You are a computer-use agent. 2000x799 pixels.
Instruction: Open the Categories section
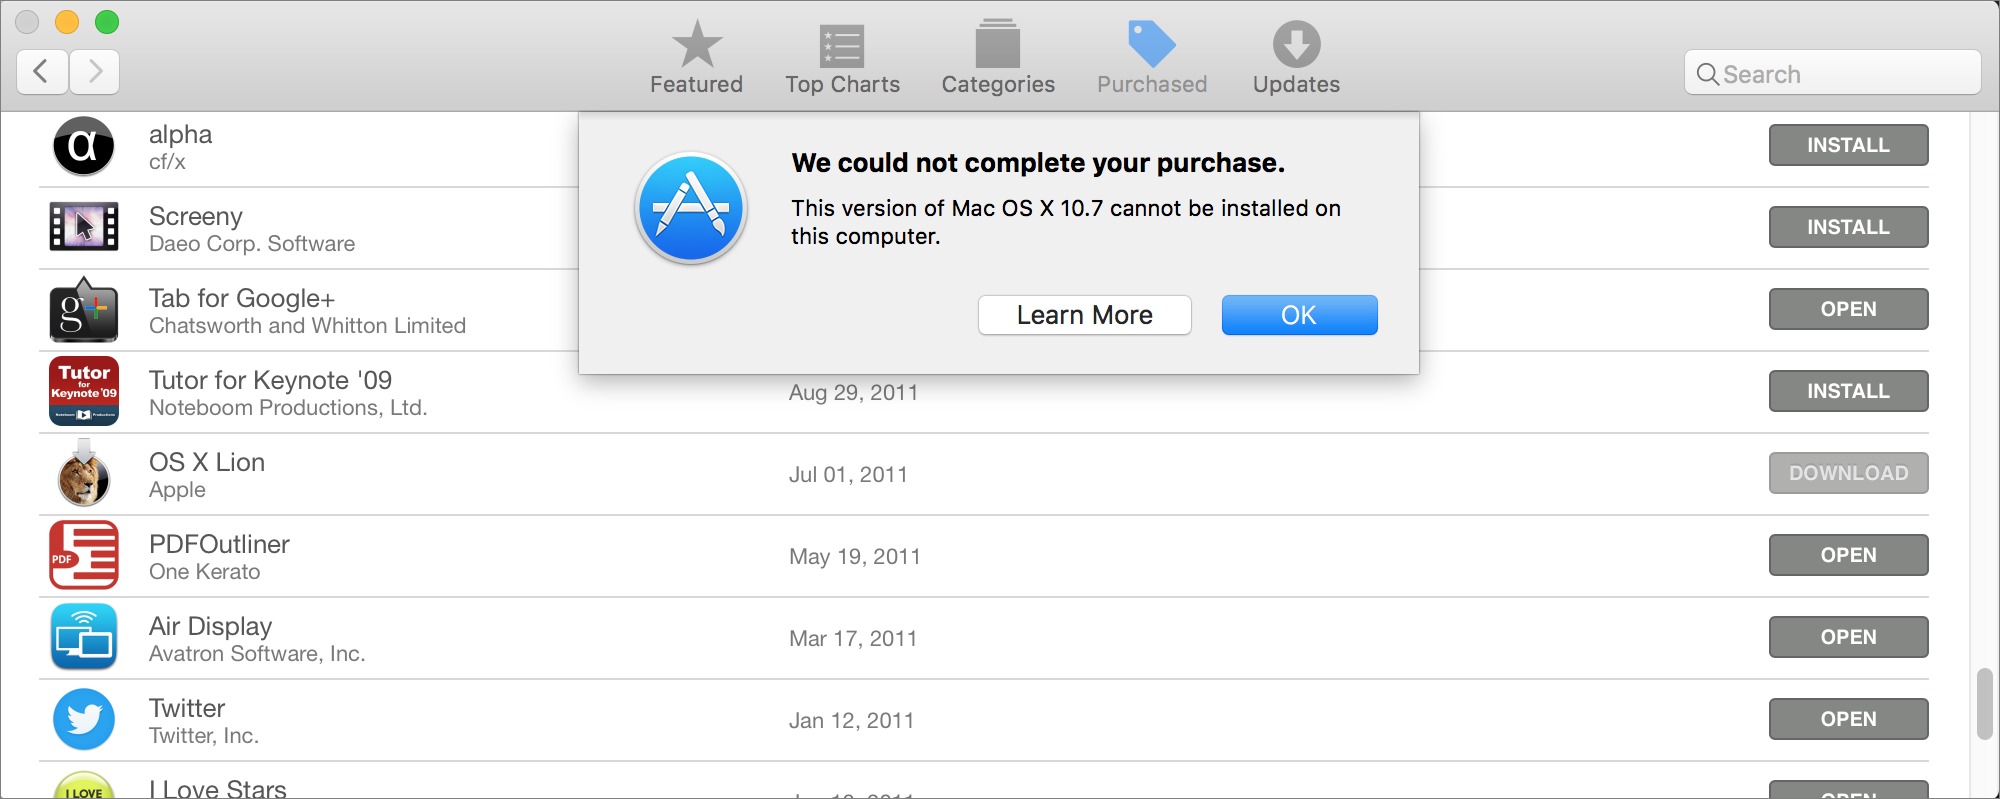pos(997,55)
